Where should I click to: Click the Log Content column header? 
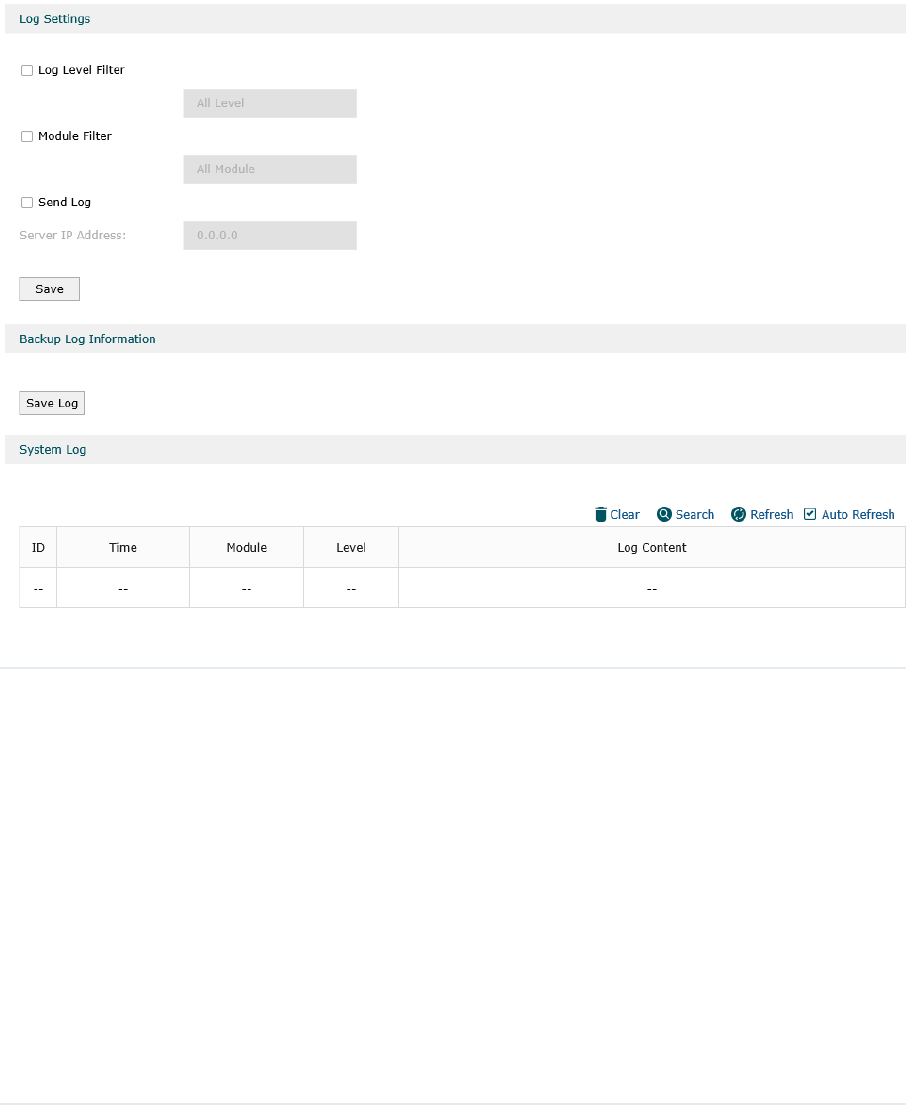click(652, 548)
